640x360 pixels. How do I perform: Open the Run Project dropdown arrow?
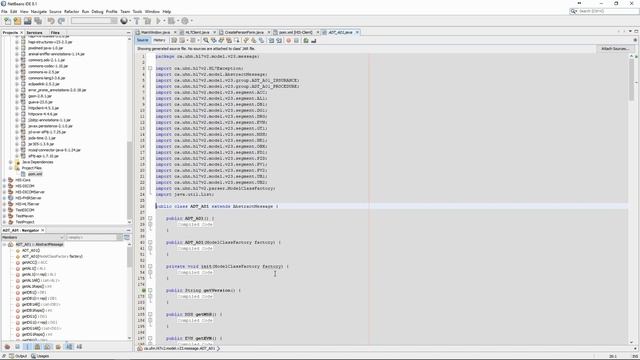pyautogui.click(x=164, y=21)
